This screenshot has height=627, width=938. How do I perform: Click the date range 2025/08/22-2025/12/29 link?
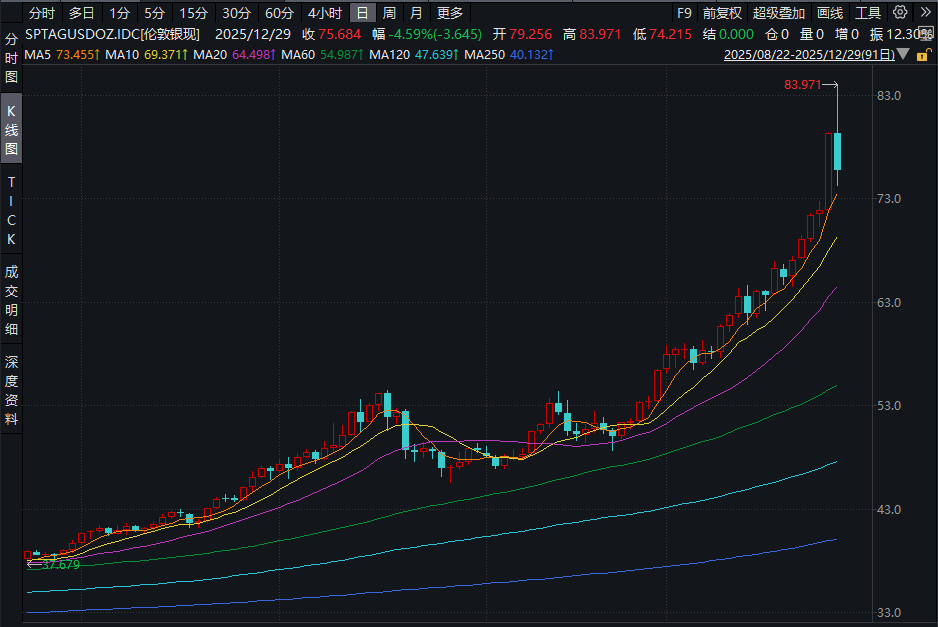coord(809,54)
